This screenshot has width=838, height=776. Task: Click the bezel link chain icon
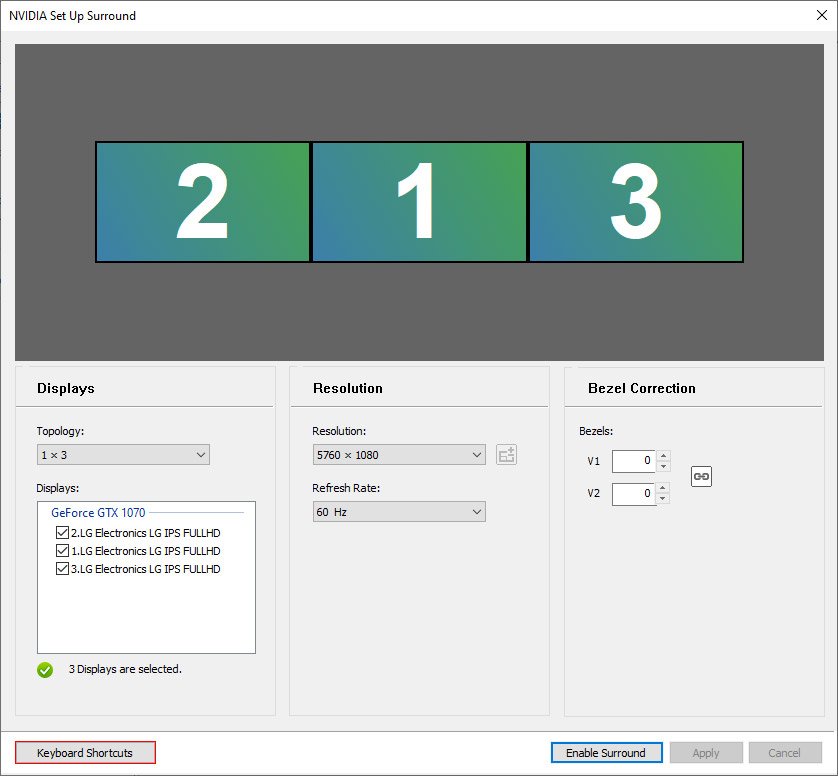tap(701, 477)
